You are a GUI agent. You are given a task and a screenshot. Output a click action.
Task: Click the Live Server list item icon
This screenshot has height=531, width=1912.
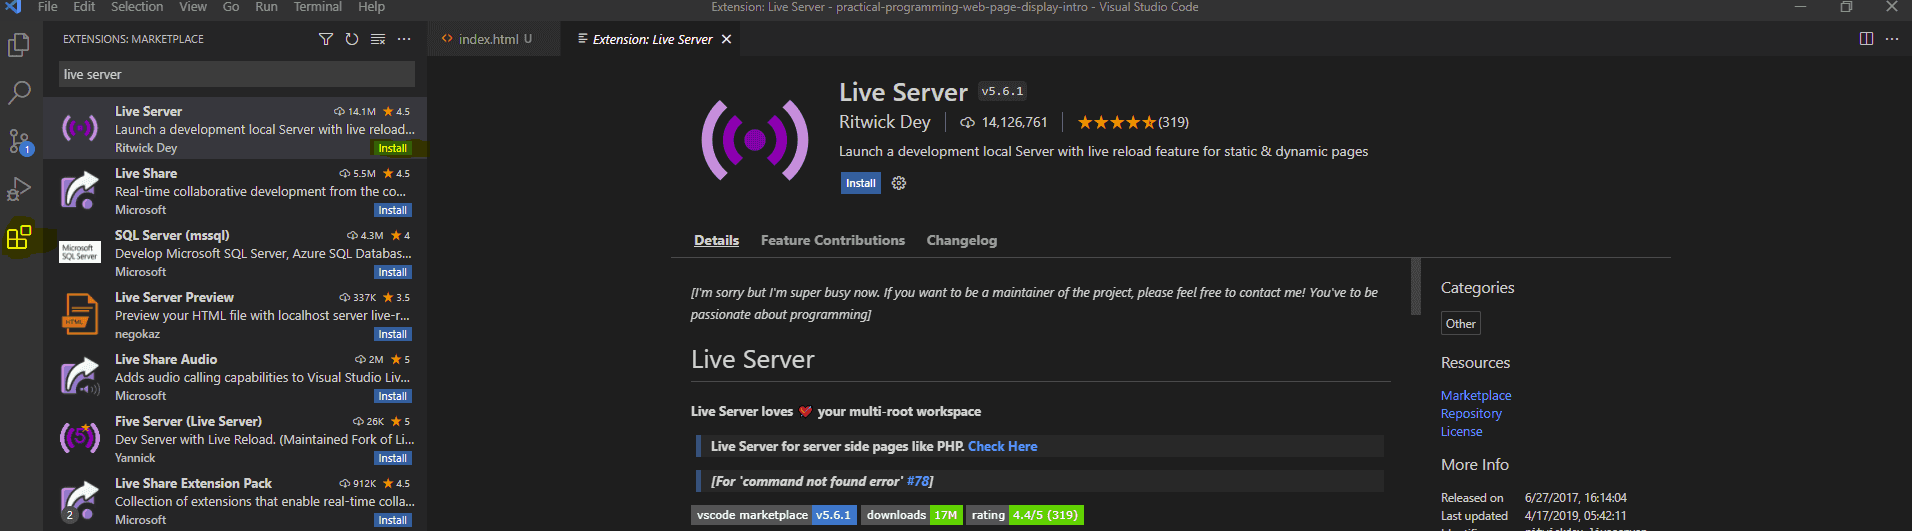coord(80,128)
